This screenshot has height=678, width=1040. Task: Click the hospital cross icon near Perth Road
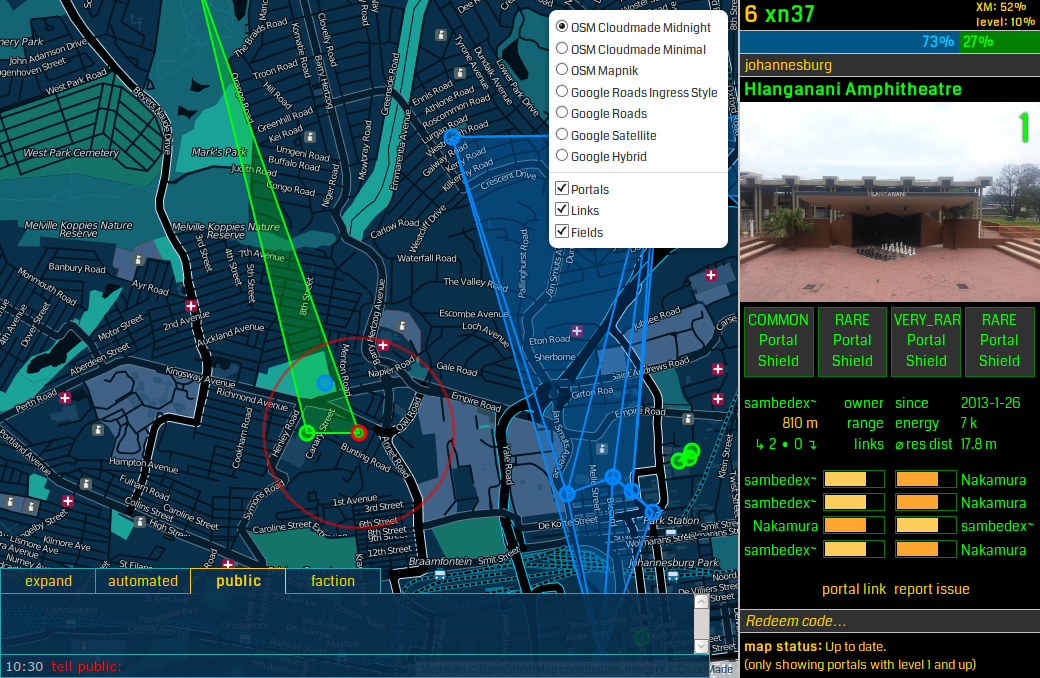point(65,398)
